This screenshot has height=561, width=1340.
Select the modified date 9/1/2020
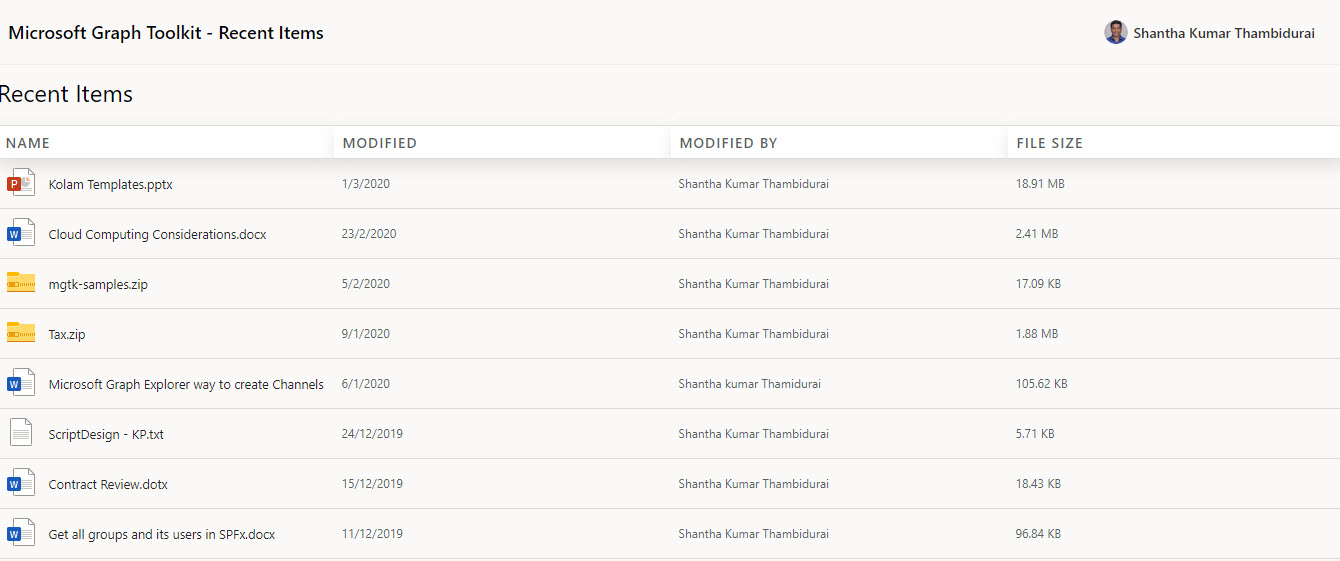pos(366,334)
